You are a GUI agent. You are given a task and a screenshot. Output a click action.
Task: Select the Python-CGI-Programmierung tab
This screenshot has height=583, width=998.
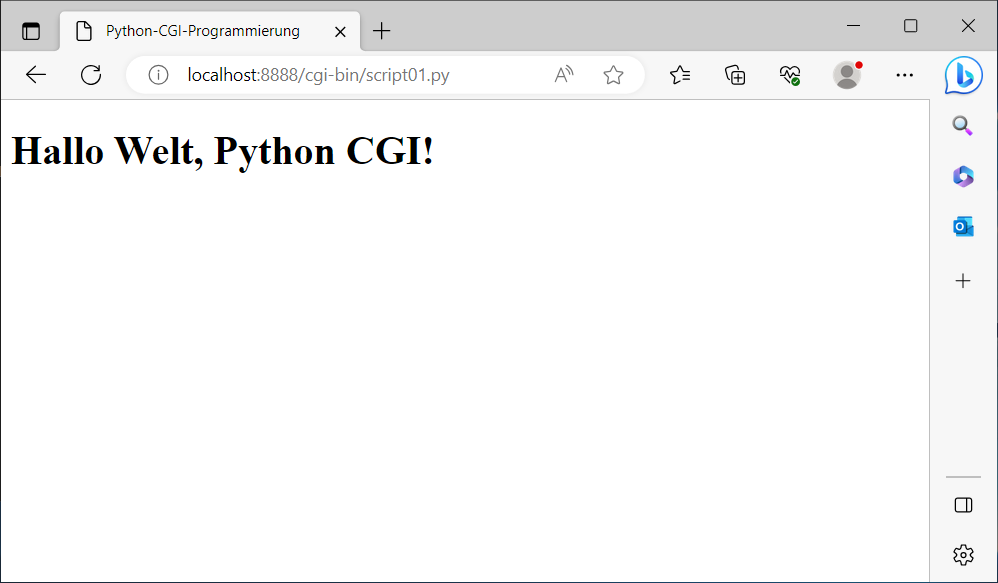coord(200,31)
